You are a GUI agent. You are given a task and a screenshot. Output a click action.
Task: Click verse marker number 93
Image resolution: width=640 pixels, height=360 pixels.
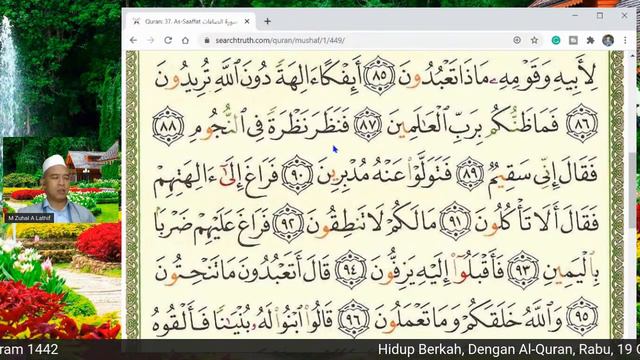(523, 270)
